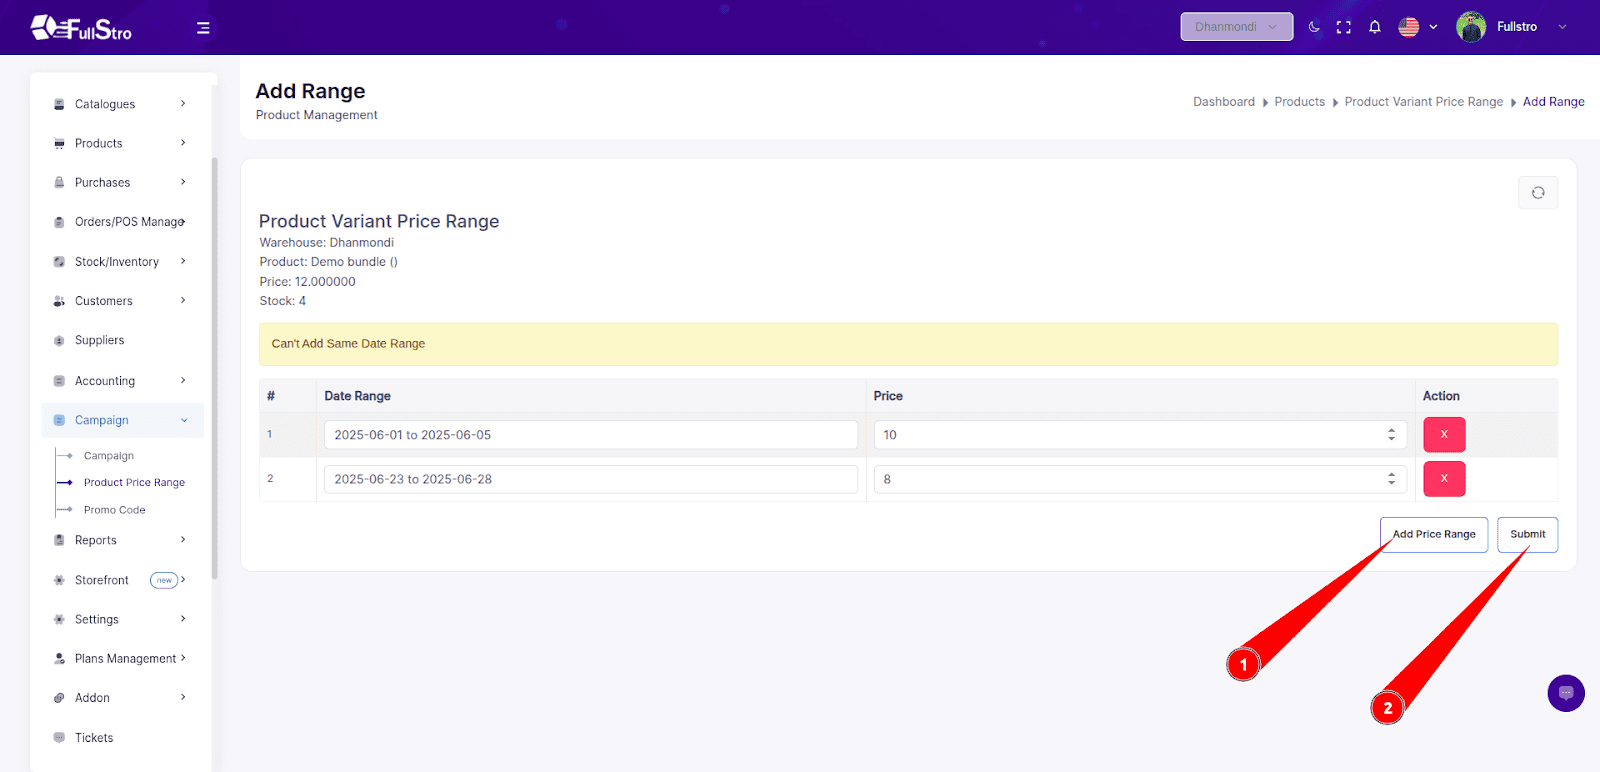Submit the price range form
1600x772 pixels.
click(1527, 534)
